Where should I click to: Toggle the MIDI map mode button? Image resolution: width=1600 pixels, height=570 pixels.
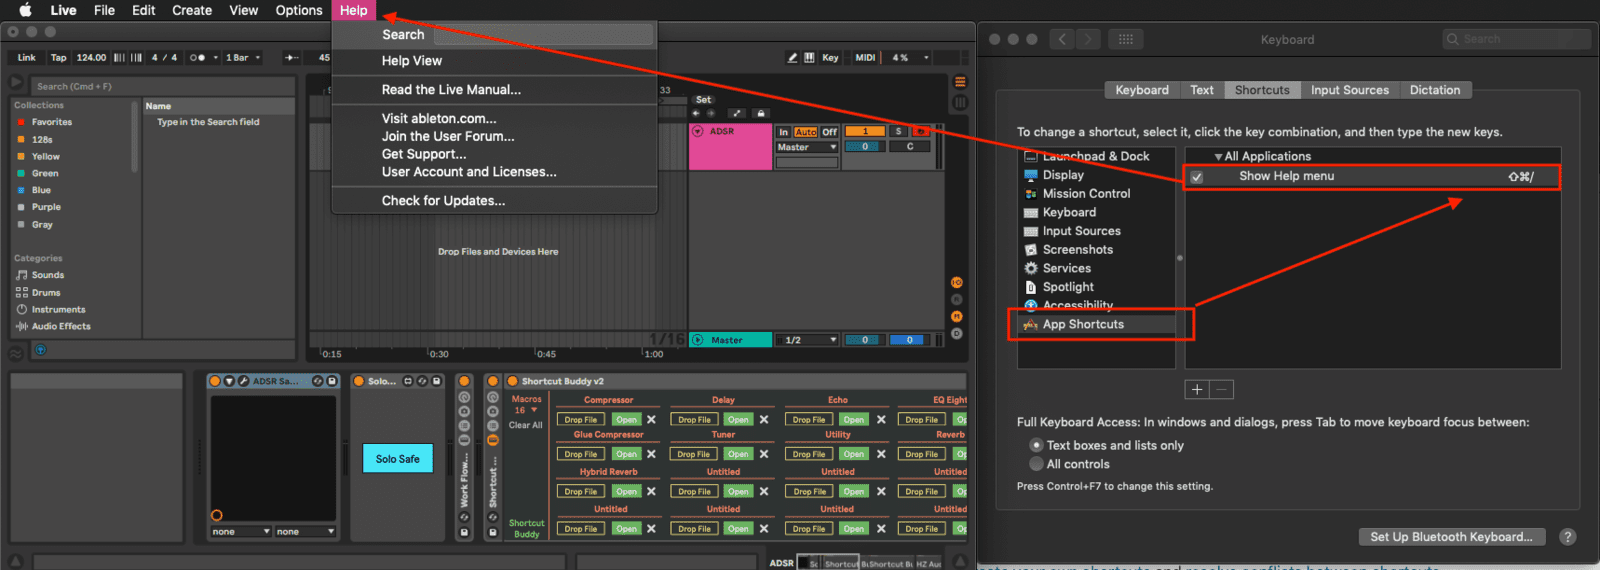pyautogui.click(x=865, y=58)
